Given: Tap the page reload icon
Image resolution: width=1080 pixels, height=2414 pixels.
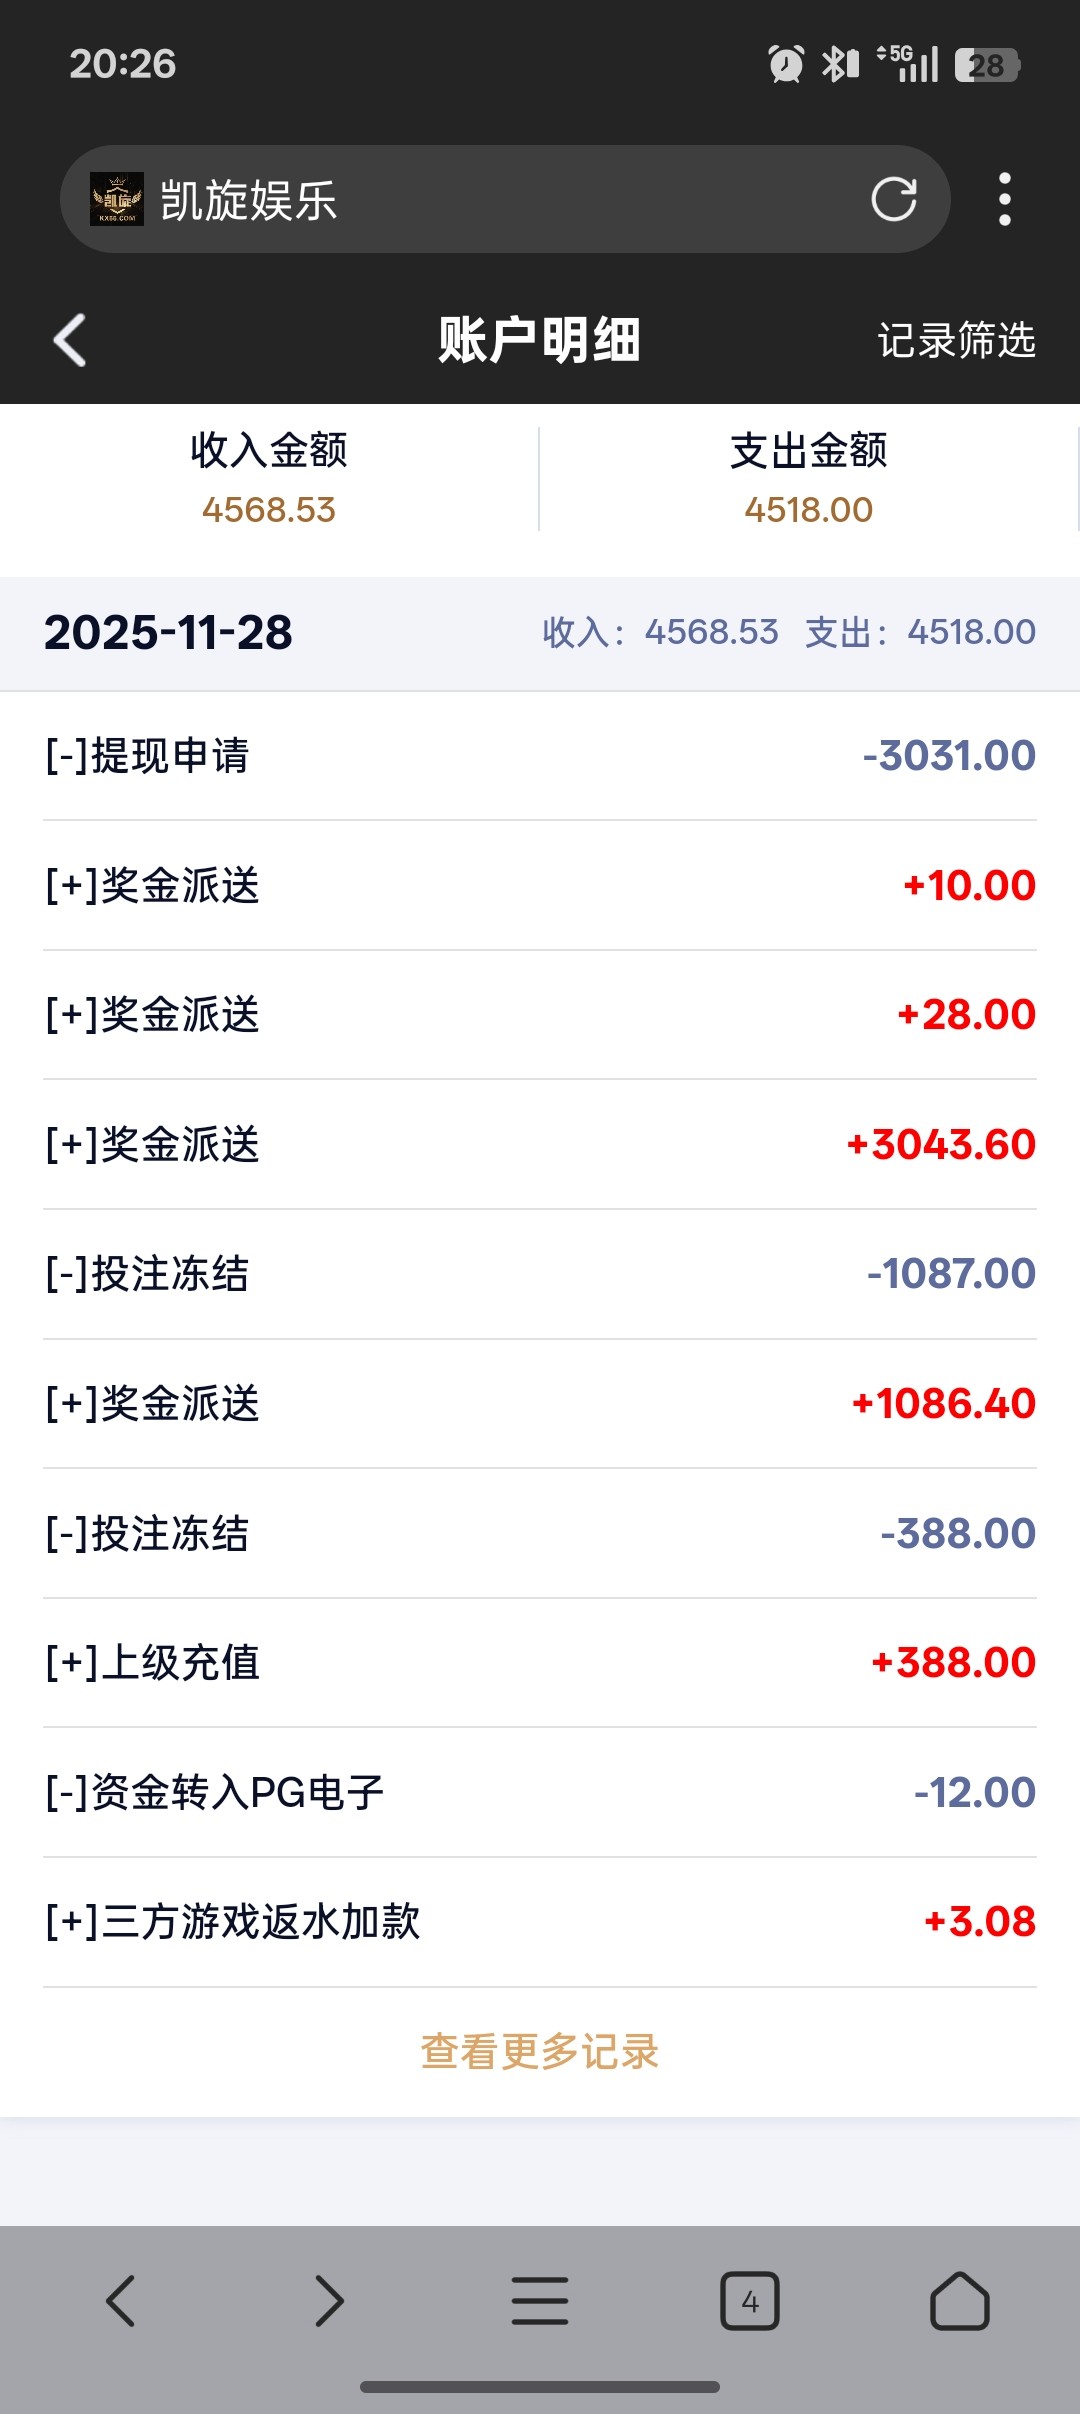Looking at the screenshot, I should click(893, 199).
